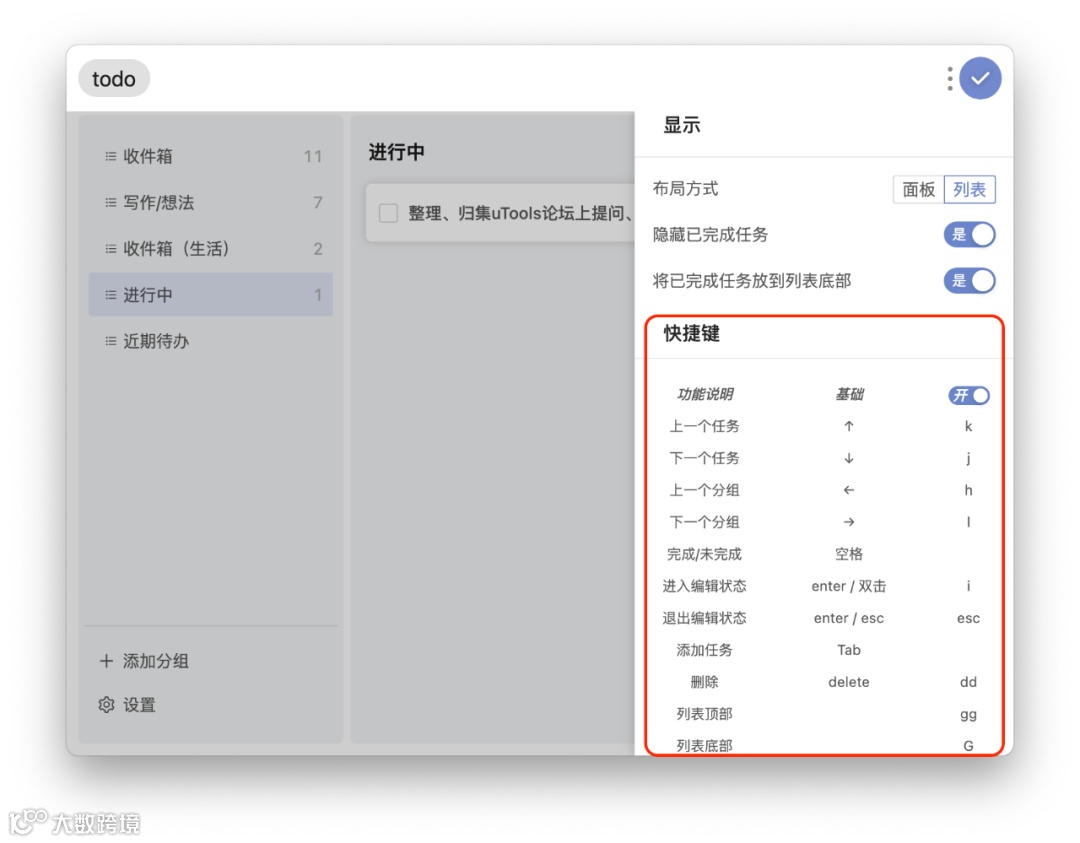The height and width of the screenshot is (843, 1080).
Task: Select 列表 layout option
Action: click(969, 189)
